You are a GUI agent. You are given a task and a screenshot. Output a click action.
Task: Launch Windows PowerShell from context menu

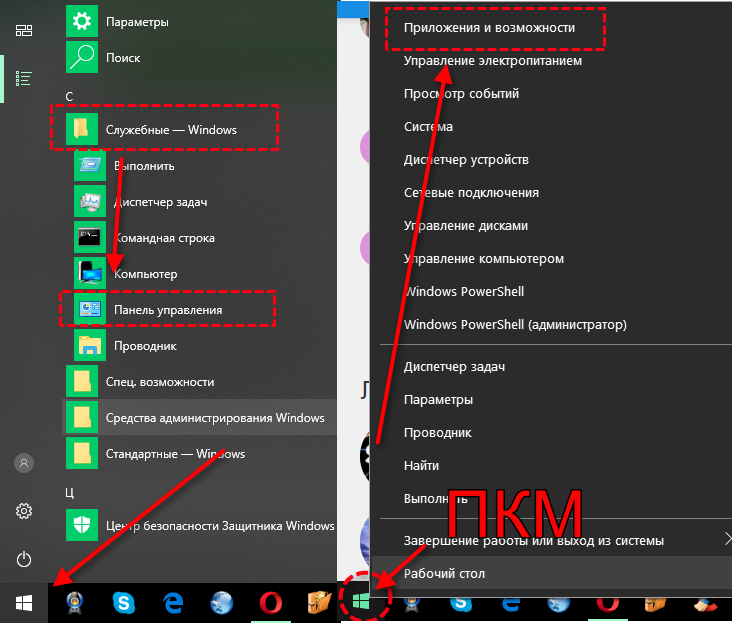[x=464, y=291]
